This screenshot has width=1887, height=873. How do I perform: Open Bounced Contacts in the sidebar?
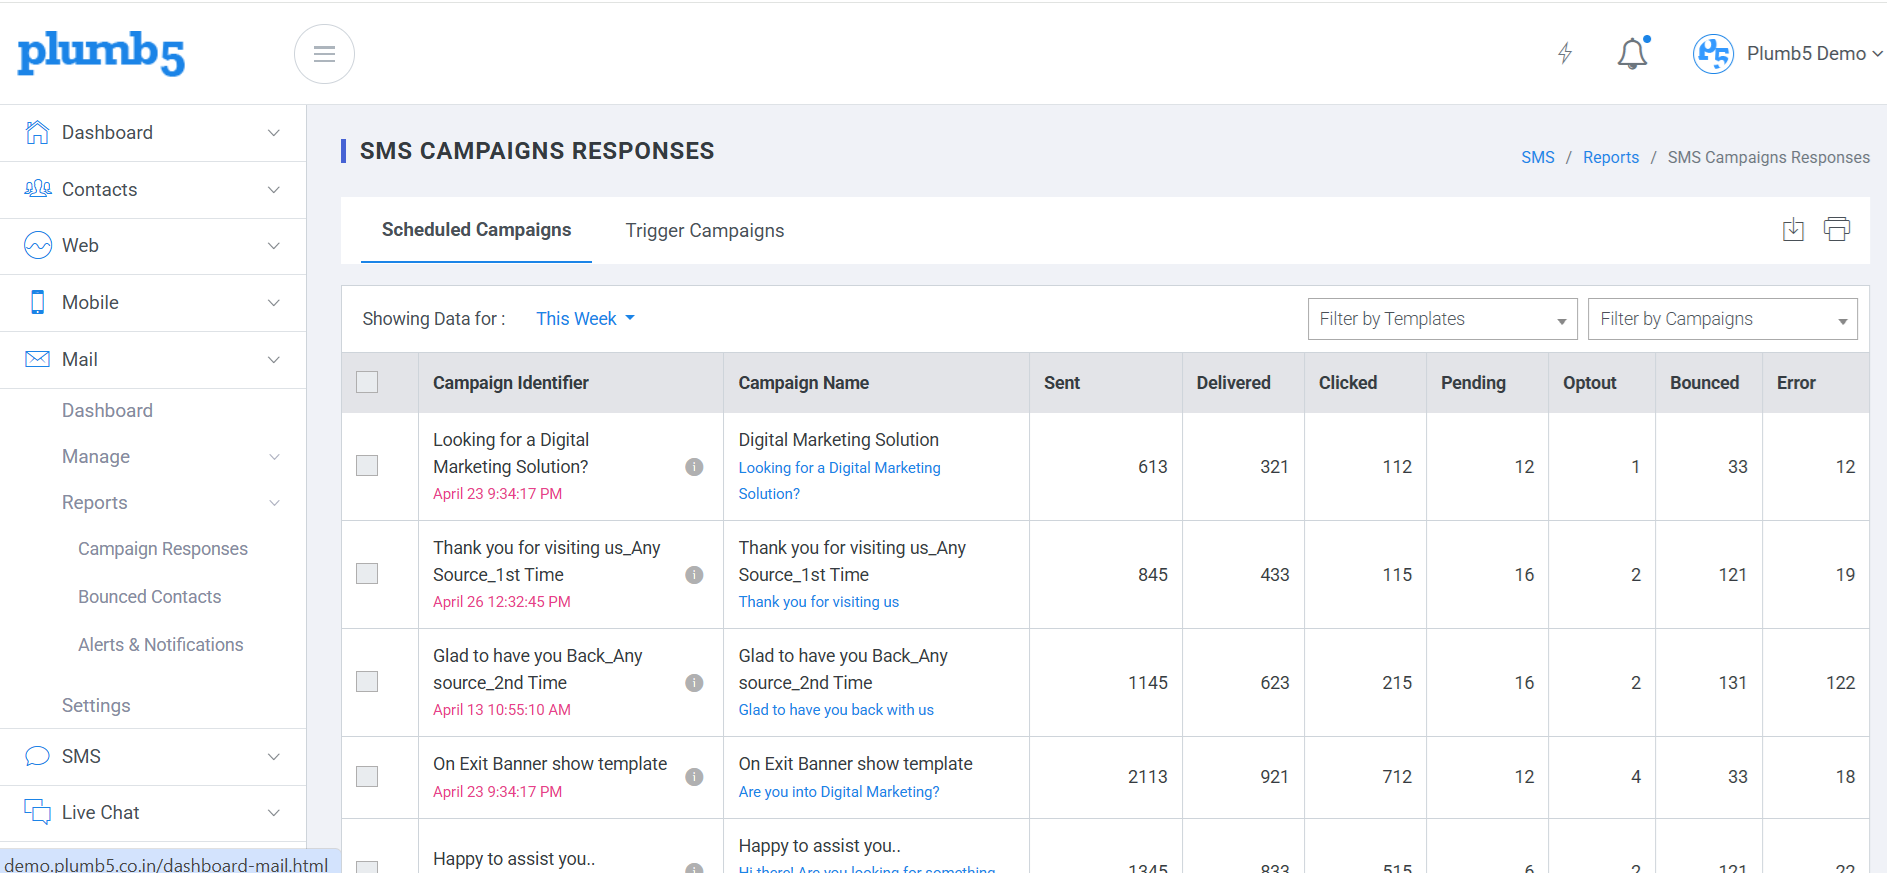[x=150, y=597]
